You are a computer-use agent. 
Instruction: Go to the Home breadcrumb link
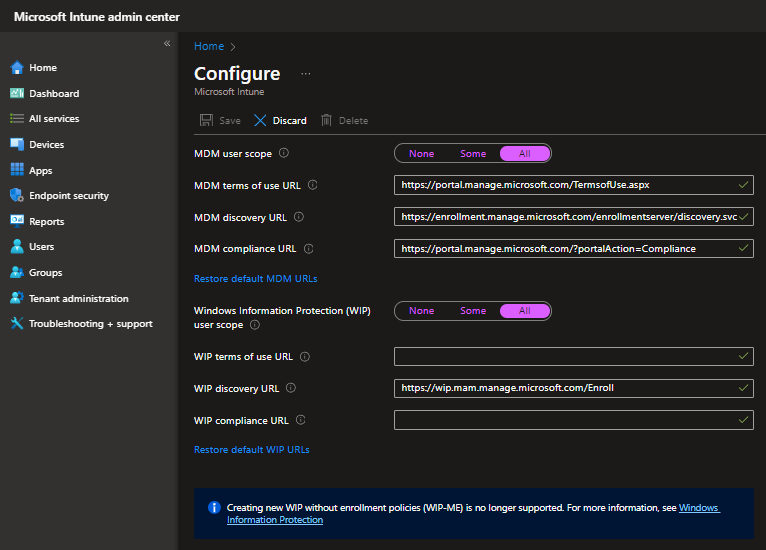click(x=209, y=46)
